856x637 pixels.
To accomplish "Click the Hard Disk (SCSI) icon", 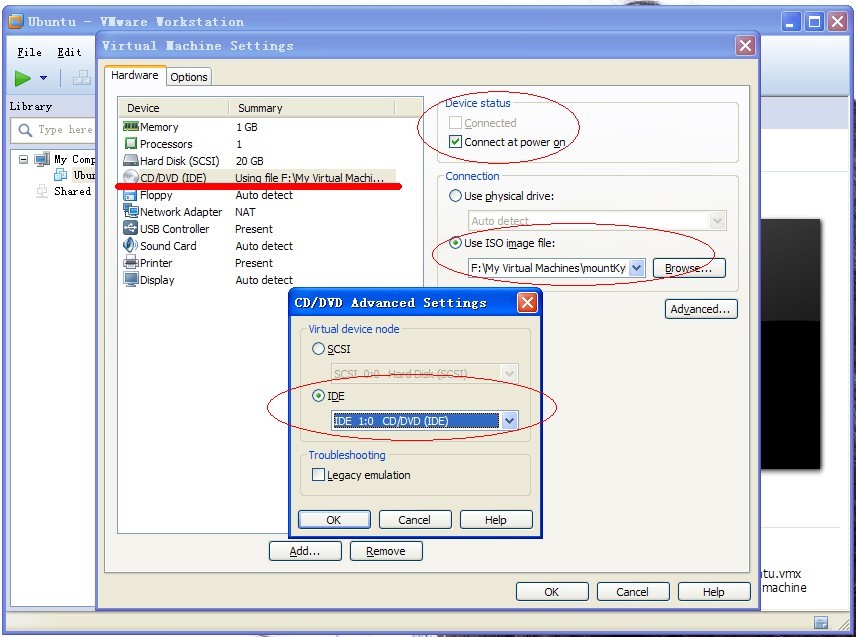I will (130, 160).
